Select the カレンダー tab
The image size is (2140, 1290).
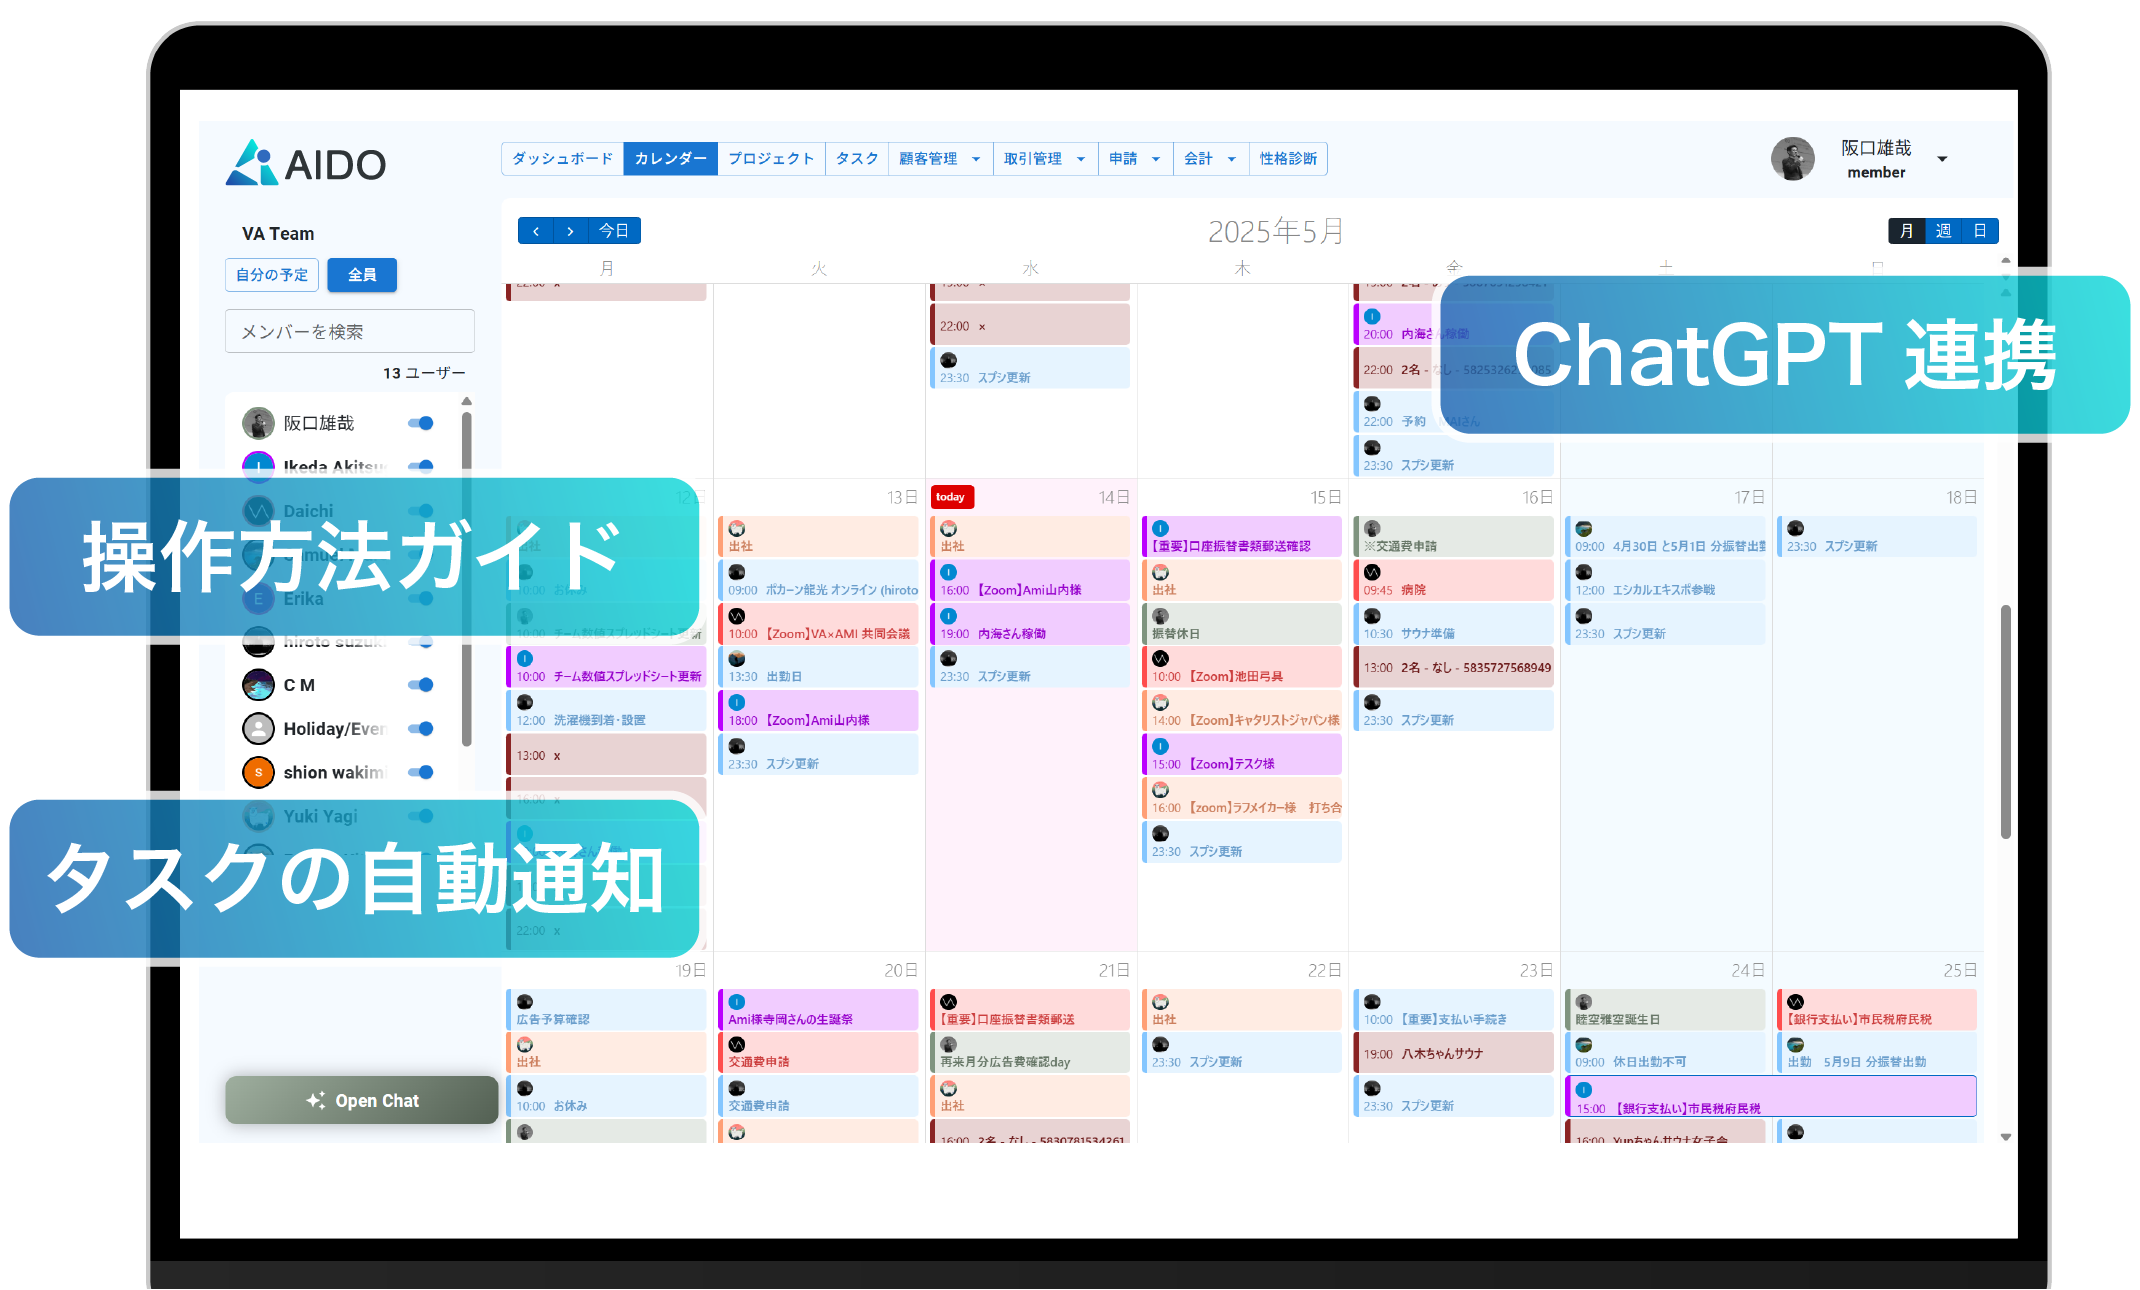click(x=670, y=159)
